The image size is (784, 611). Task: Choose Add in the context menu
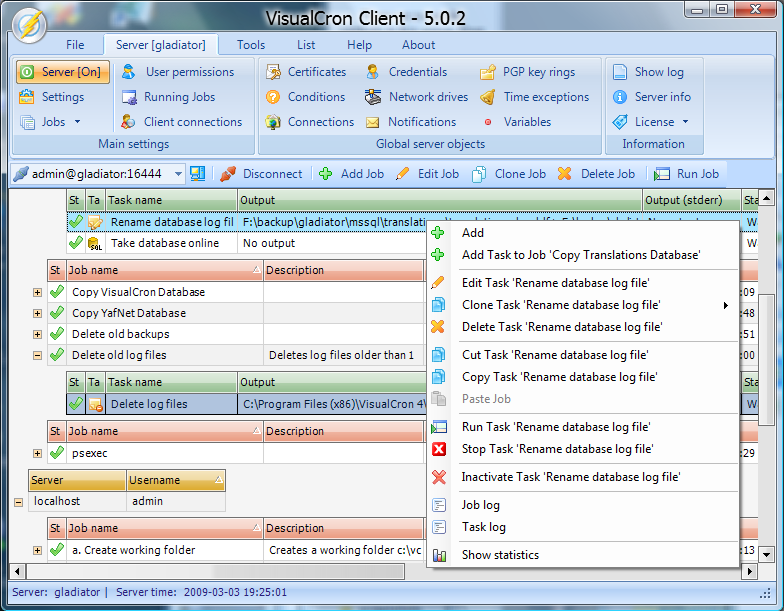point(583,233)
